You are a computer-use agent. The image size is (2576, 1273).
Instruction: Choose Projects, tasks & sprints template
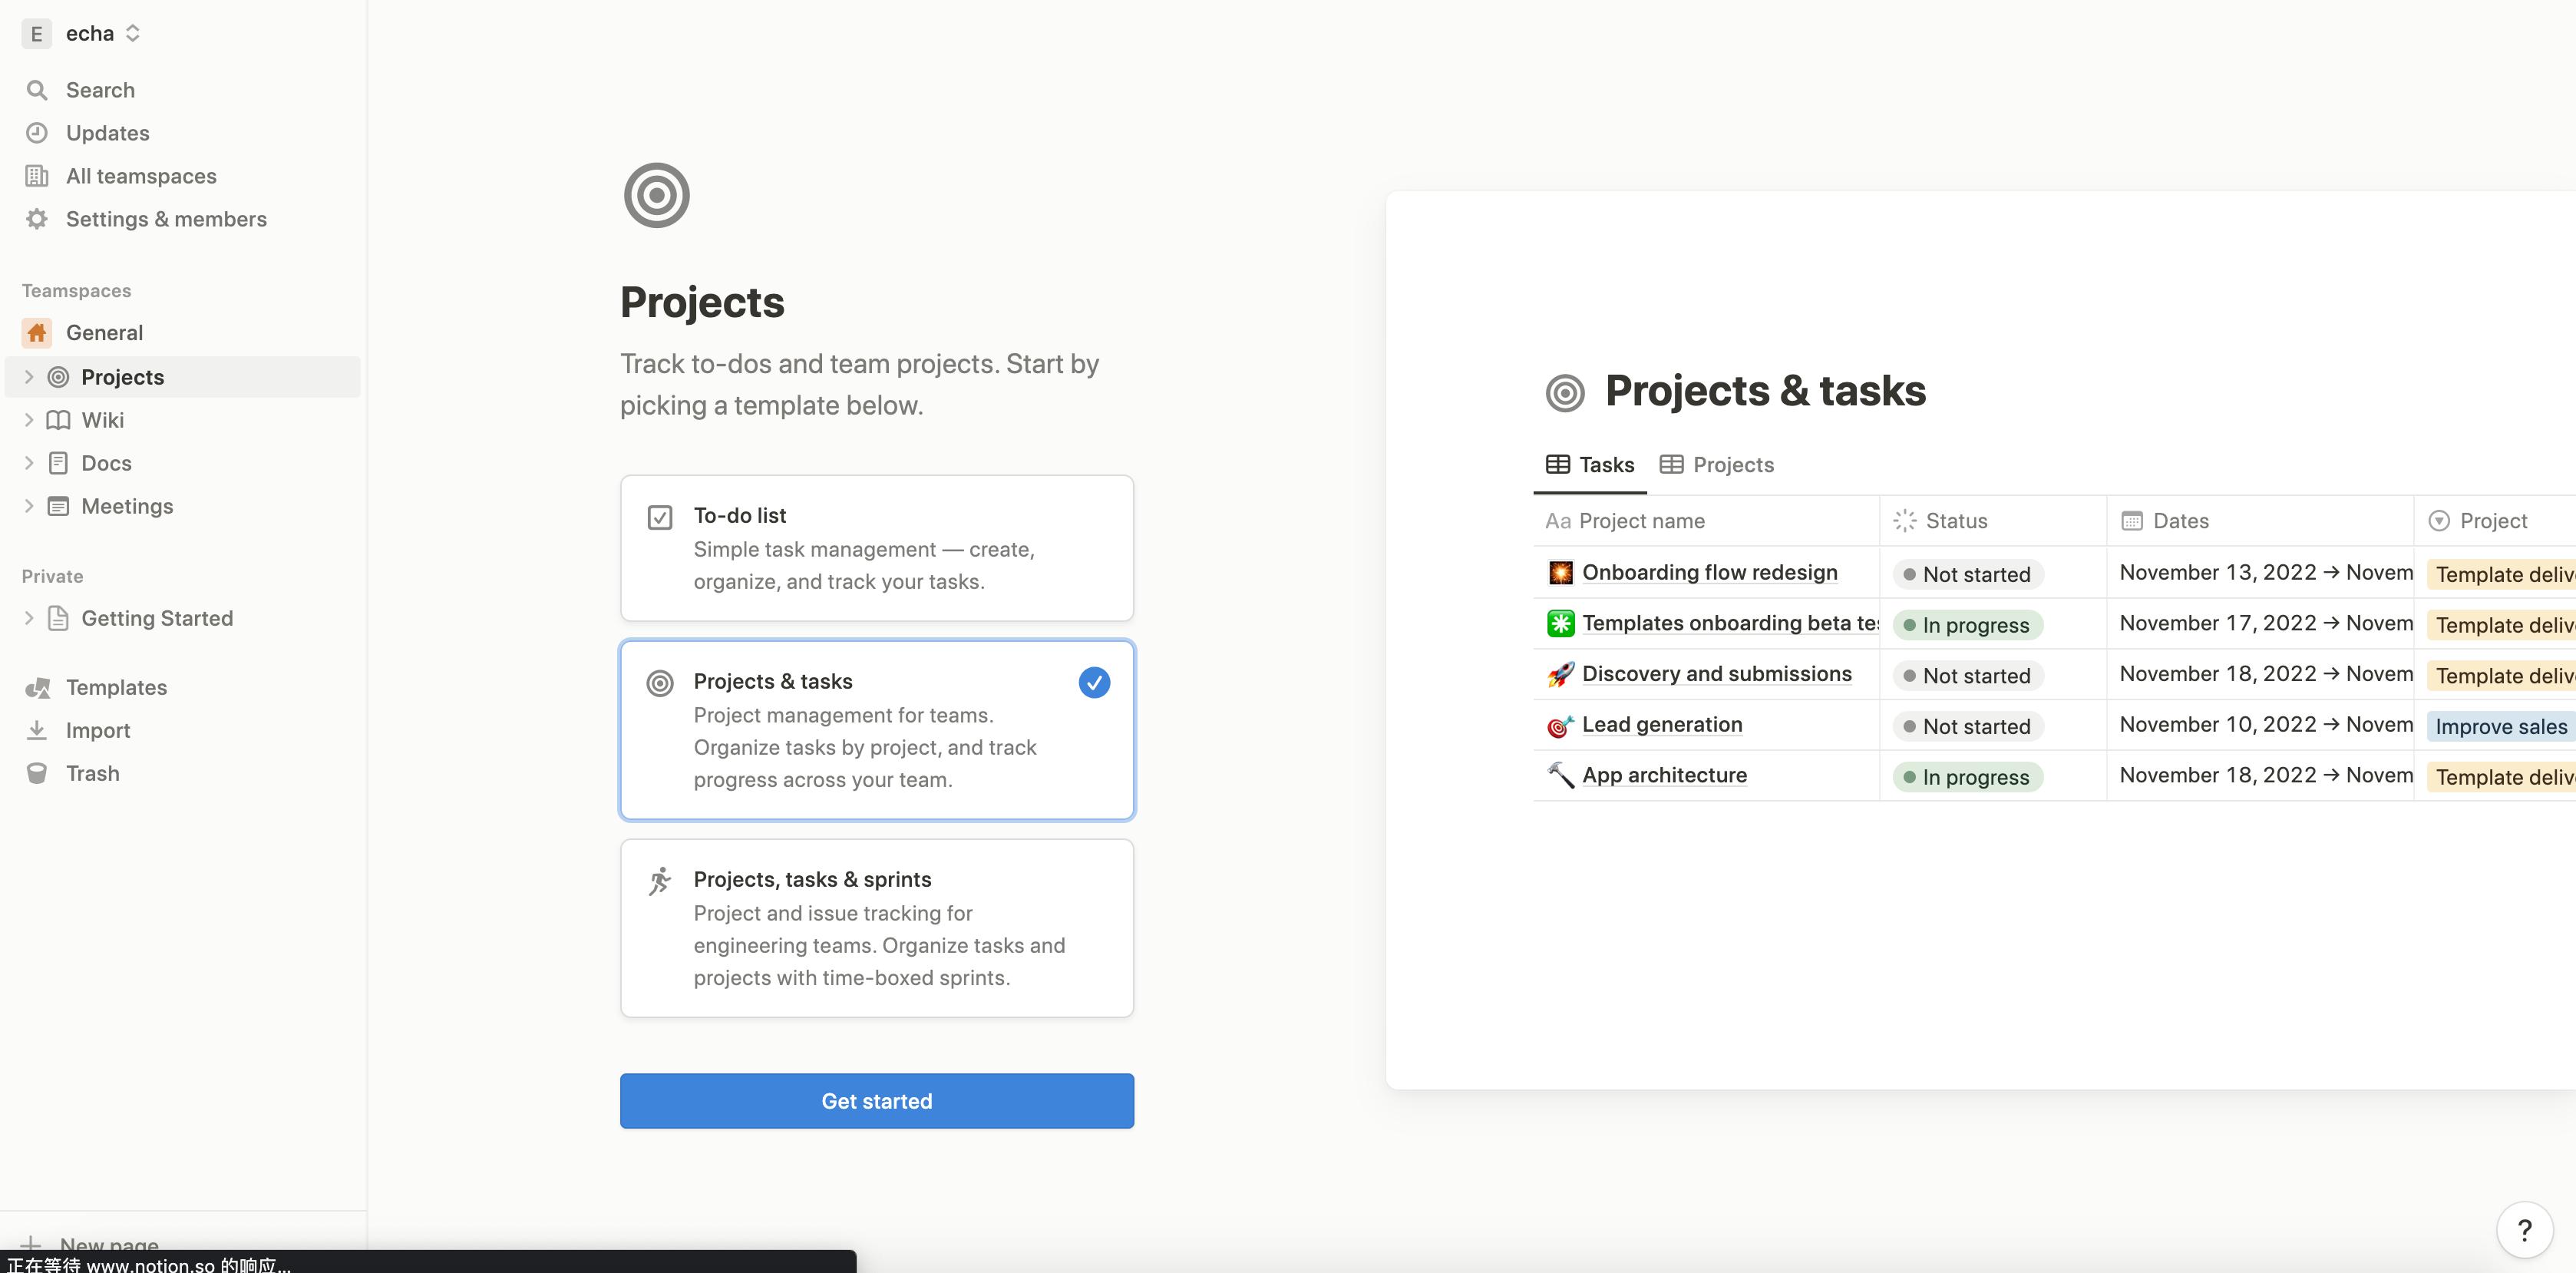876,928
